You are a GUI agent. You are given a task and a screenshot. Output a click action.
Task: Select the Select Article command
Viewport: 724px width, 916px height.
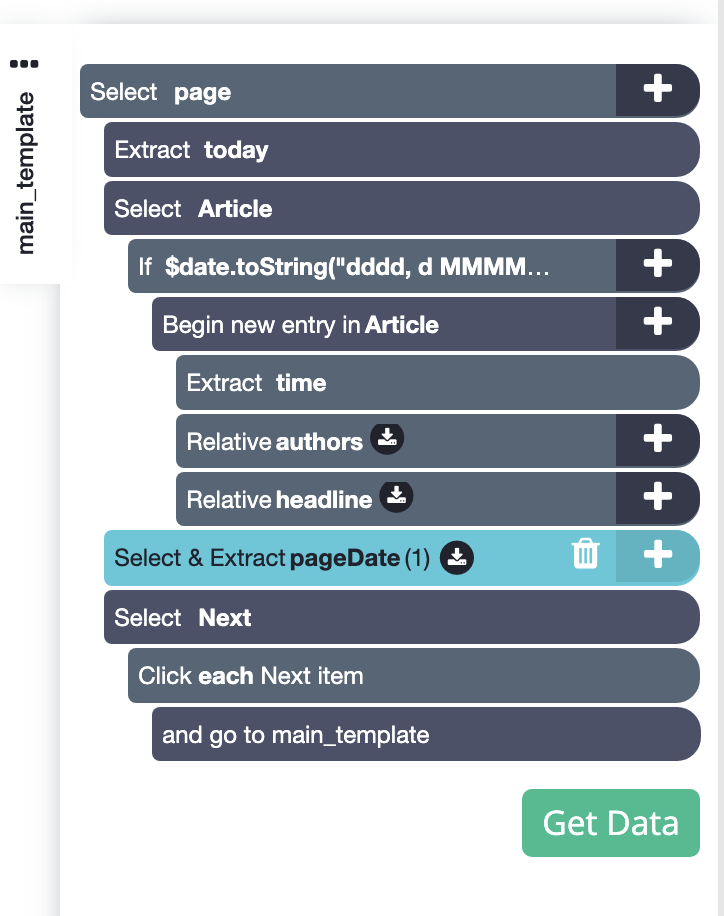click(400, 208)
